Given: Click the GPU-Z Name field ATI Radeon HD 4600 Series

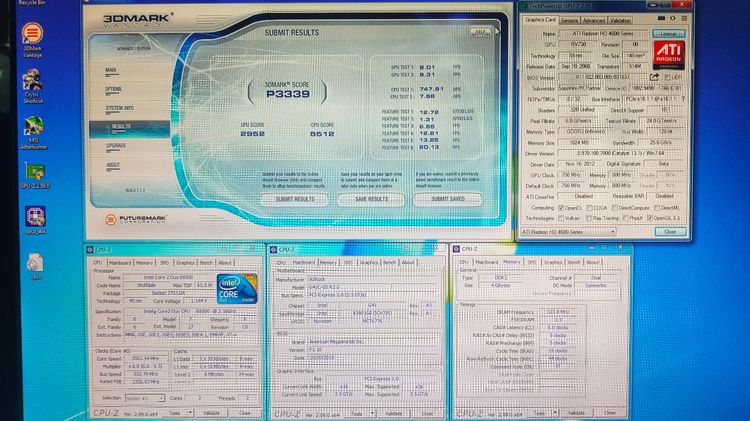Looking at the screenshot, I should (x=603, y=33).
